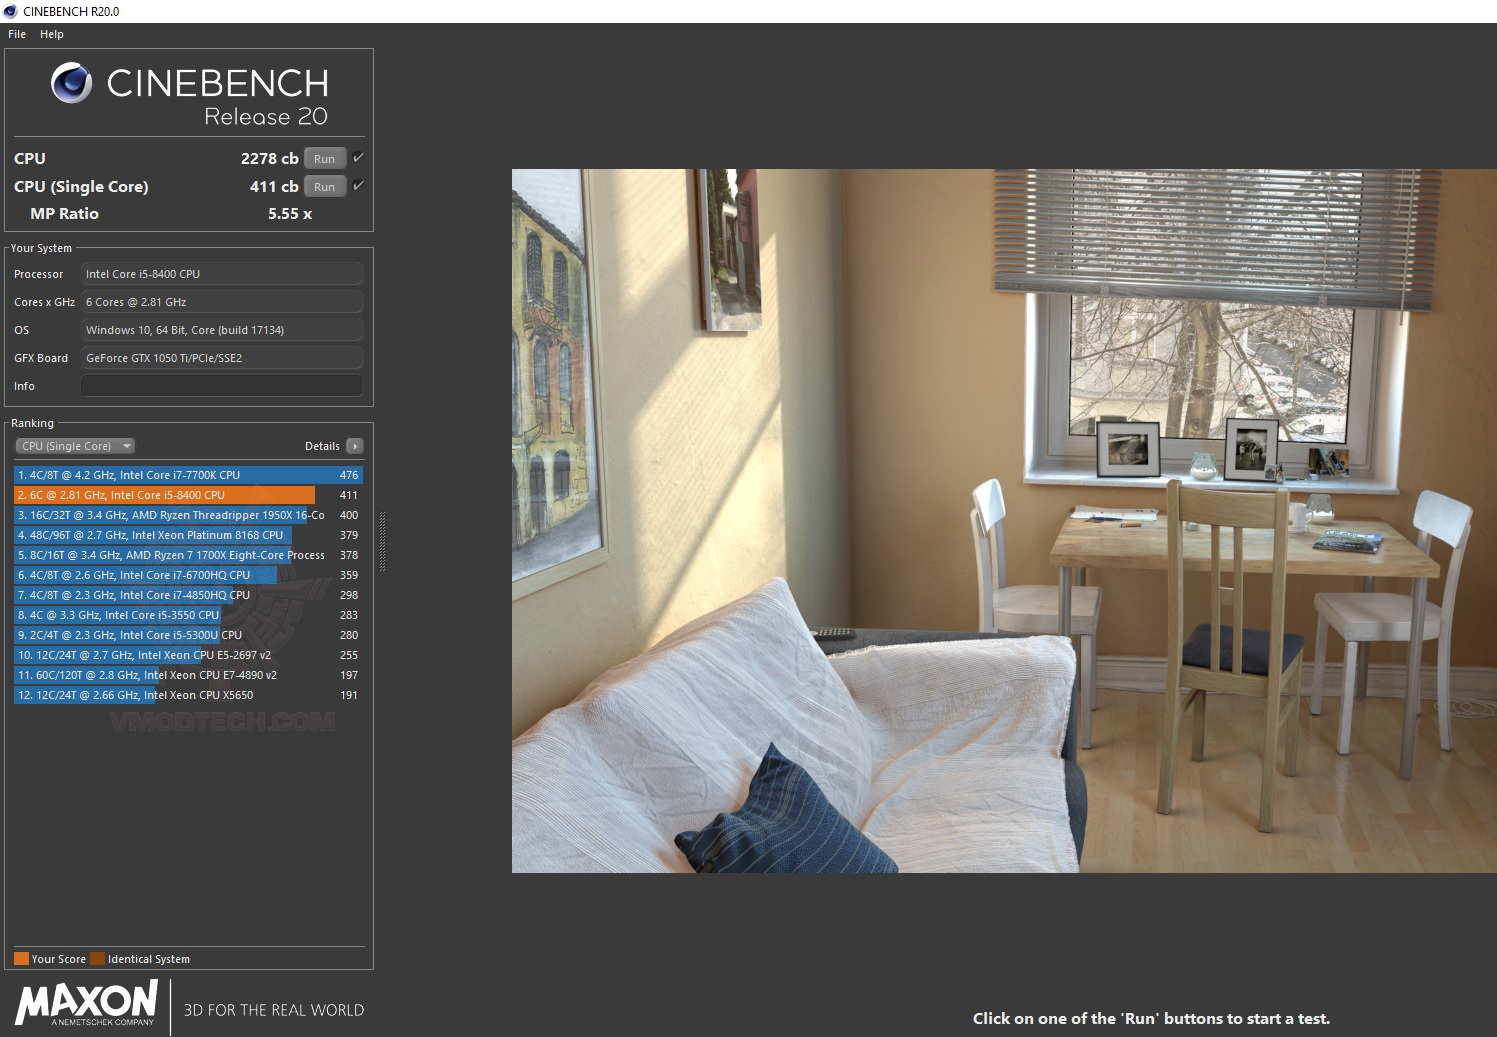Select ranking row Core i5-8400 CPU
1497x1037 pixels.
tap(188, 495)
